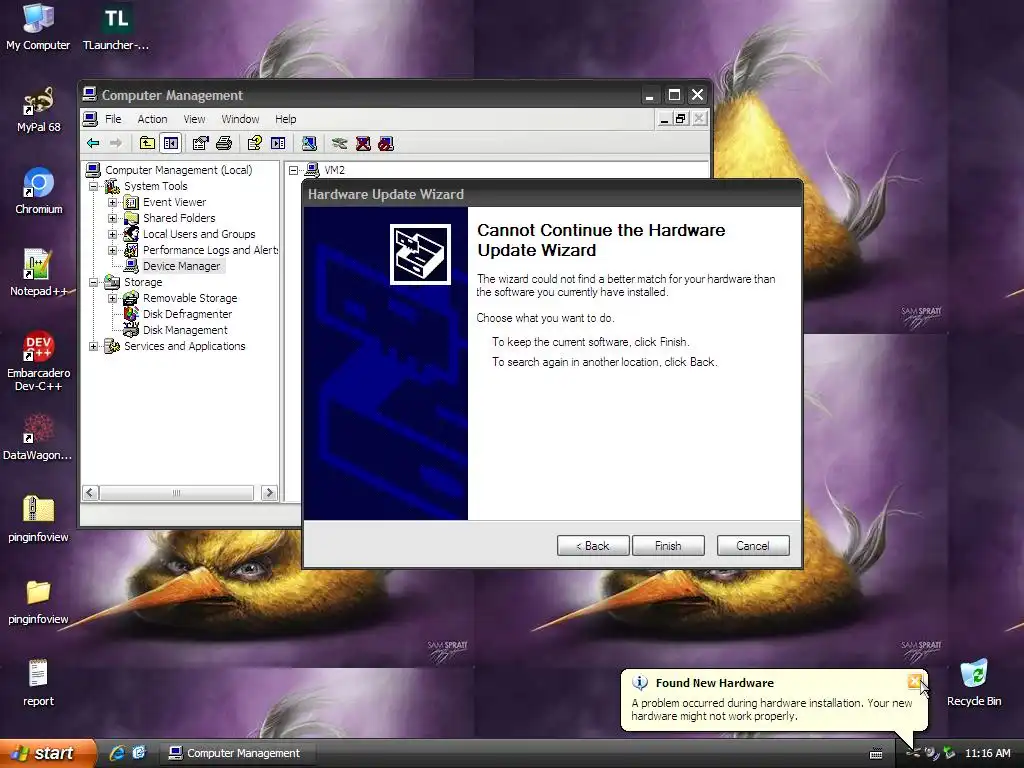Click the Disable device toolbar icon
1024x768 pixels.
387,143
